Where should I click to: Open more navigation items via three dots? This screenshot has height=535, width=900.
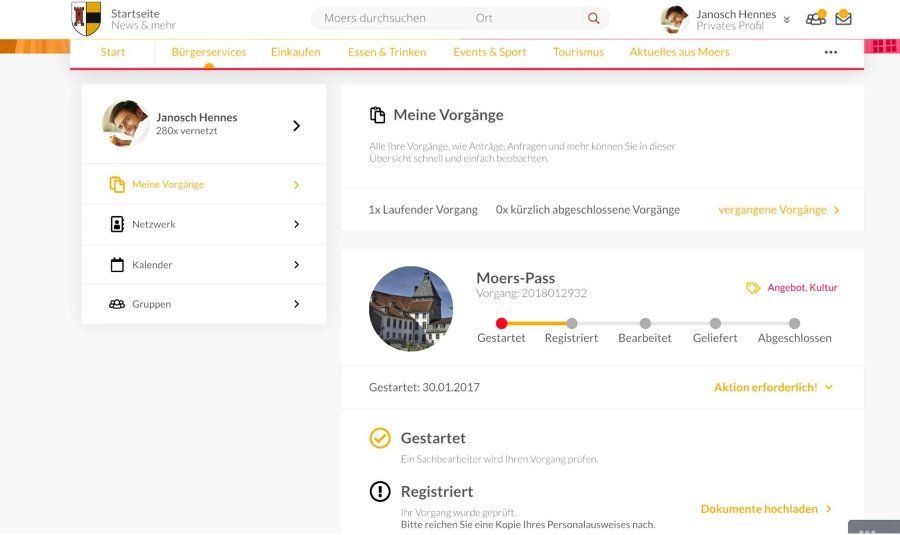[x=831, y=52]
